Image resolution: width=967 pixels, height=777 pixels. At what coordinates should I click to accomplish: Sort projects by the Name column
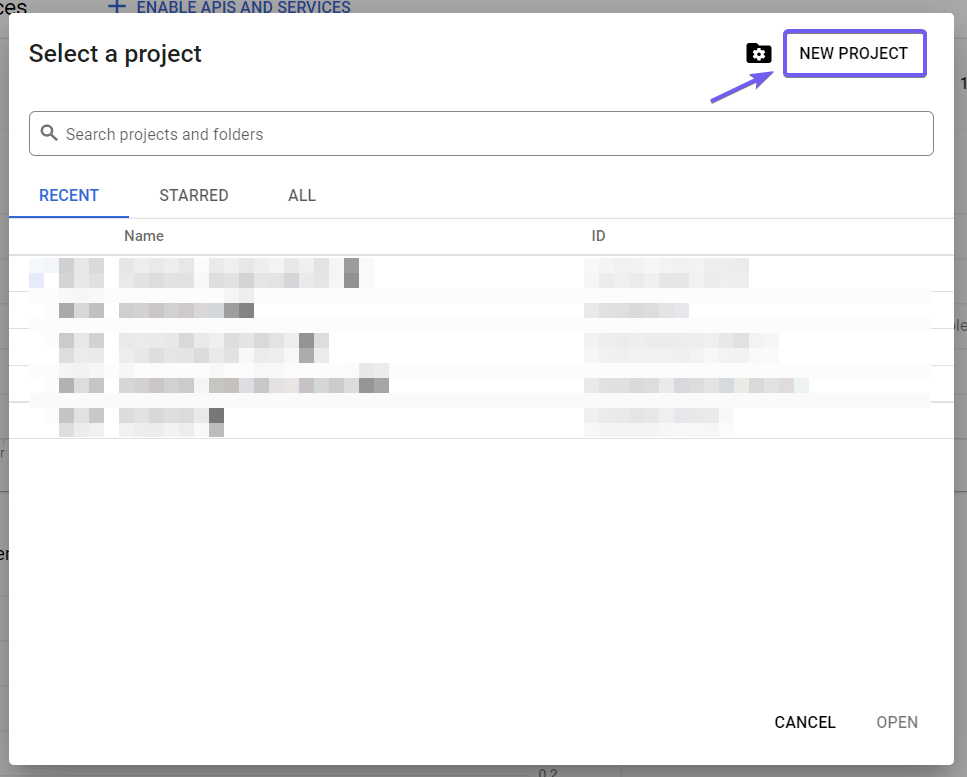[143, 236]
